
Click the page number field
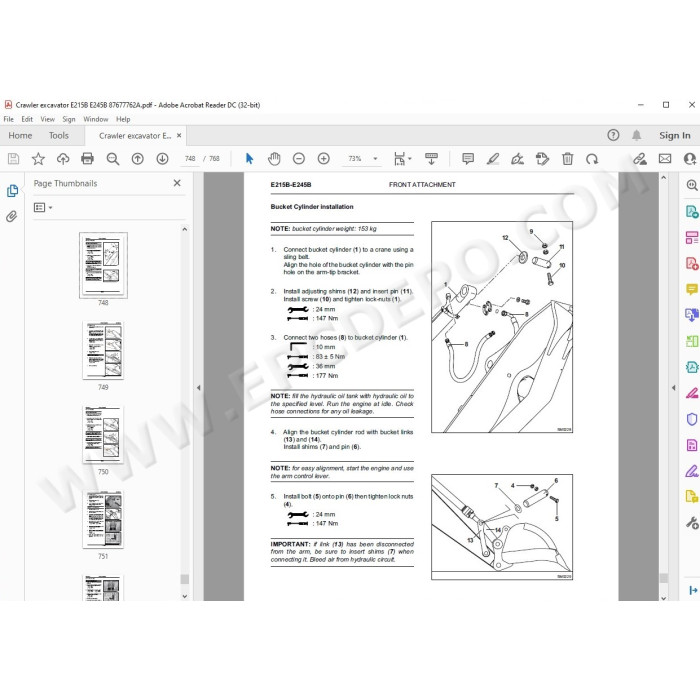pyautogui.click(x=190, y=158)
